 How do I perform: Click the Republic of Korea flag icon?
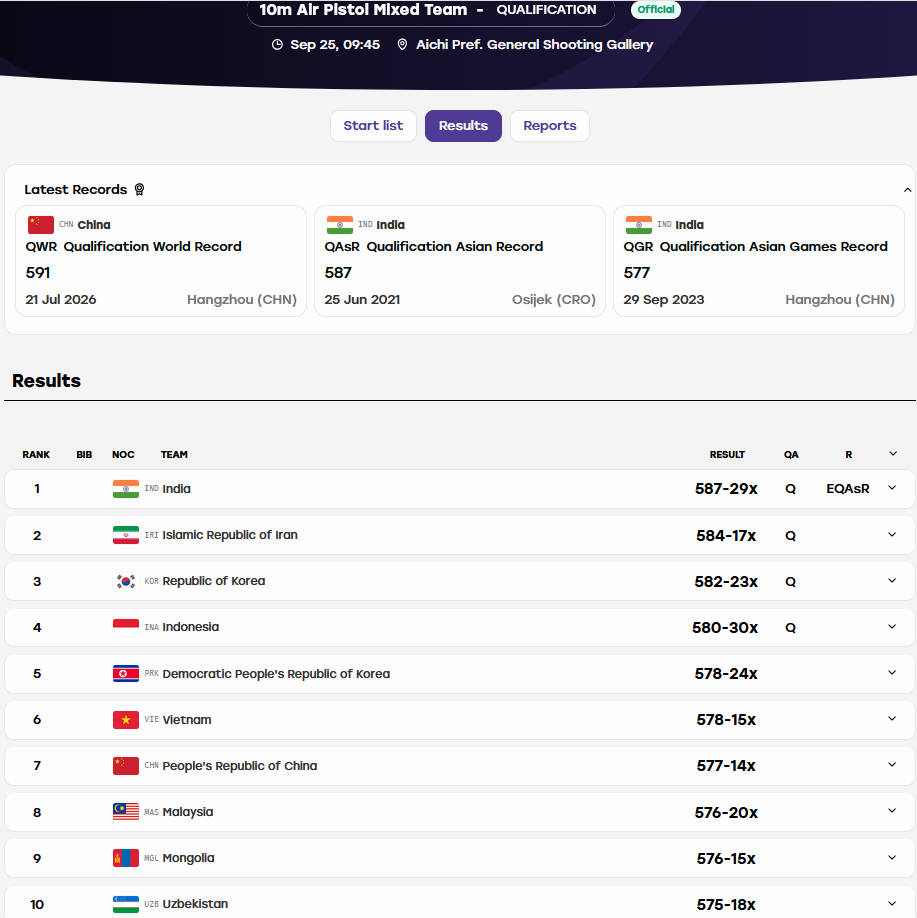[126, 581]
